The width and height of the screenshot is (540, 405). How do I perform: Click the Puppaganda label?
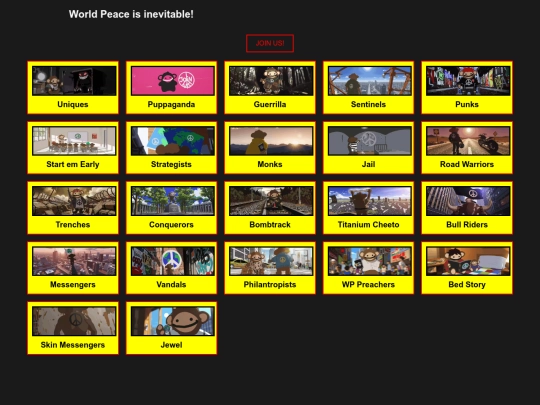tap(171, 104)
